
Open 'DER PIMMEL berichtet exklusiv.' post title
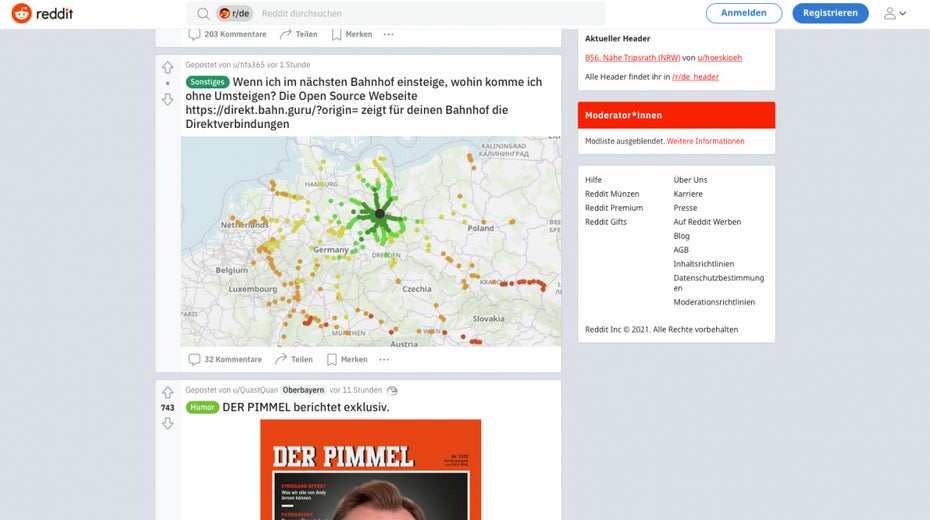click(305, 407)
